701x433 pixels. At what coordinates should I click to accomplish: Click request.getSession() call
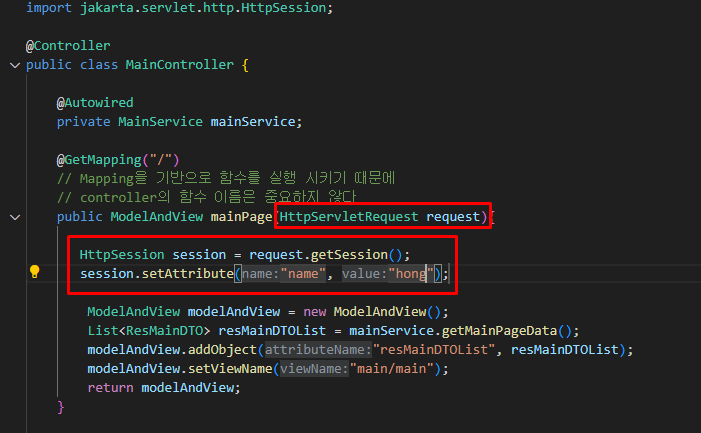[325, 255]
